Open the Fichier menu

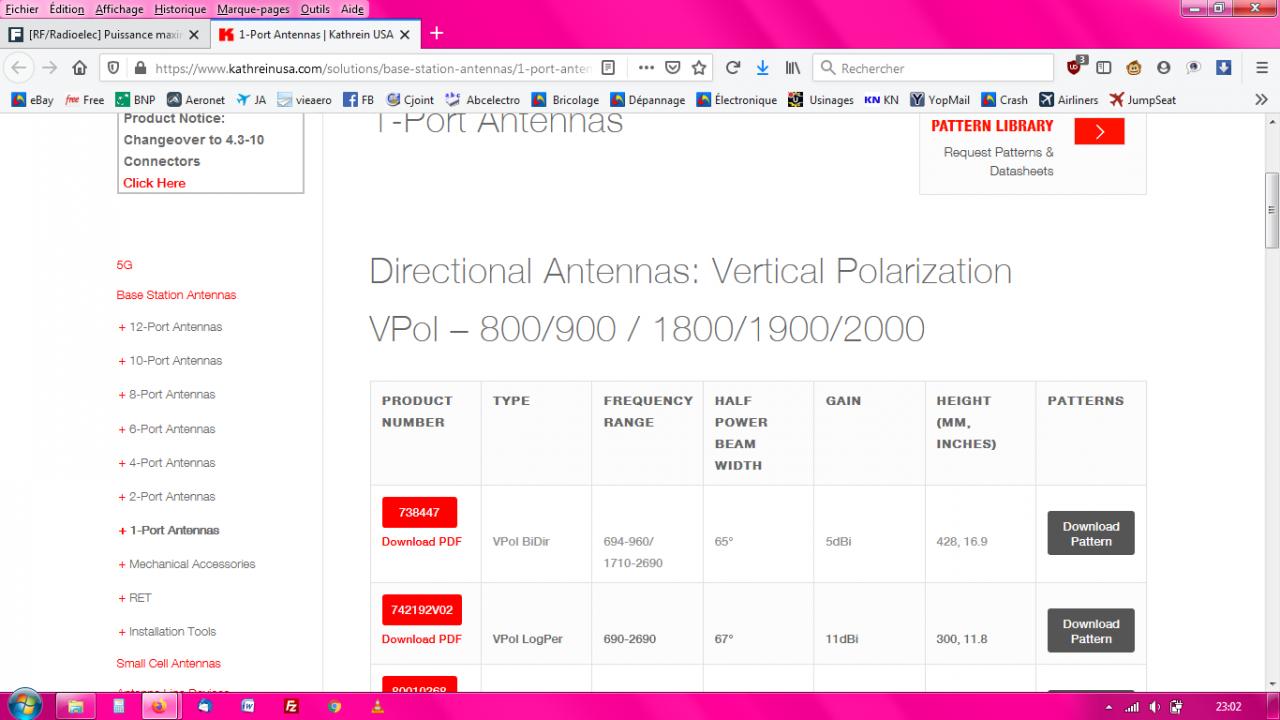click(x=22, y=9)
